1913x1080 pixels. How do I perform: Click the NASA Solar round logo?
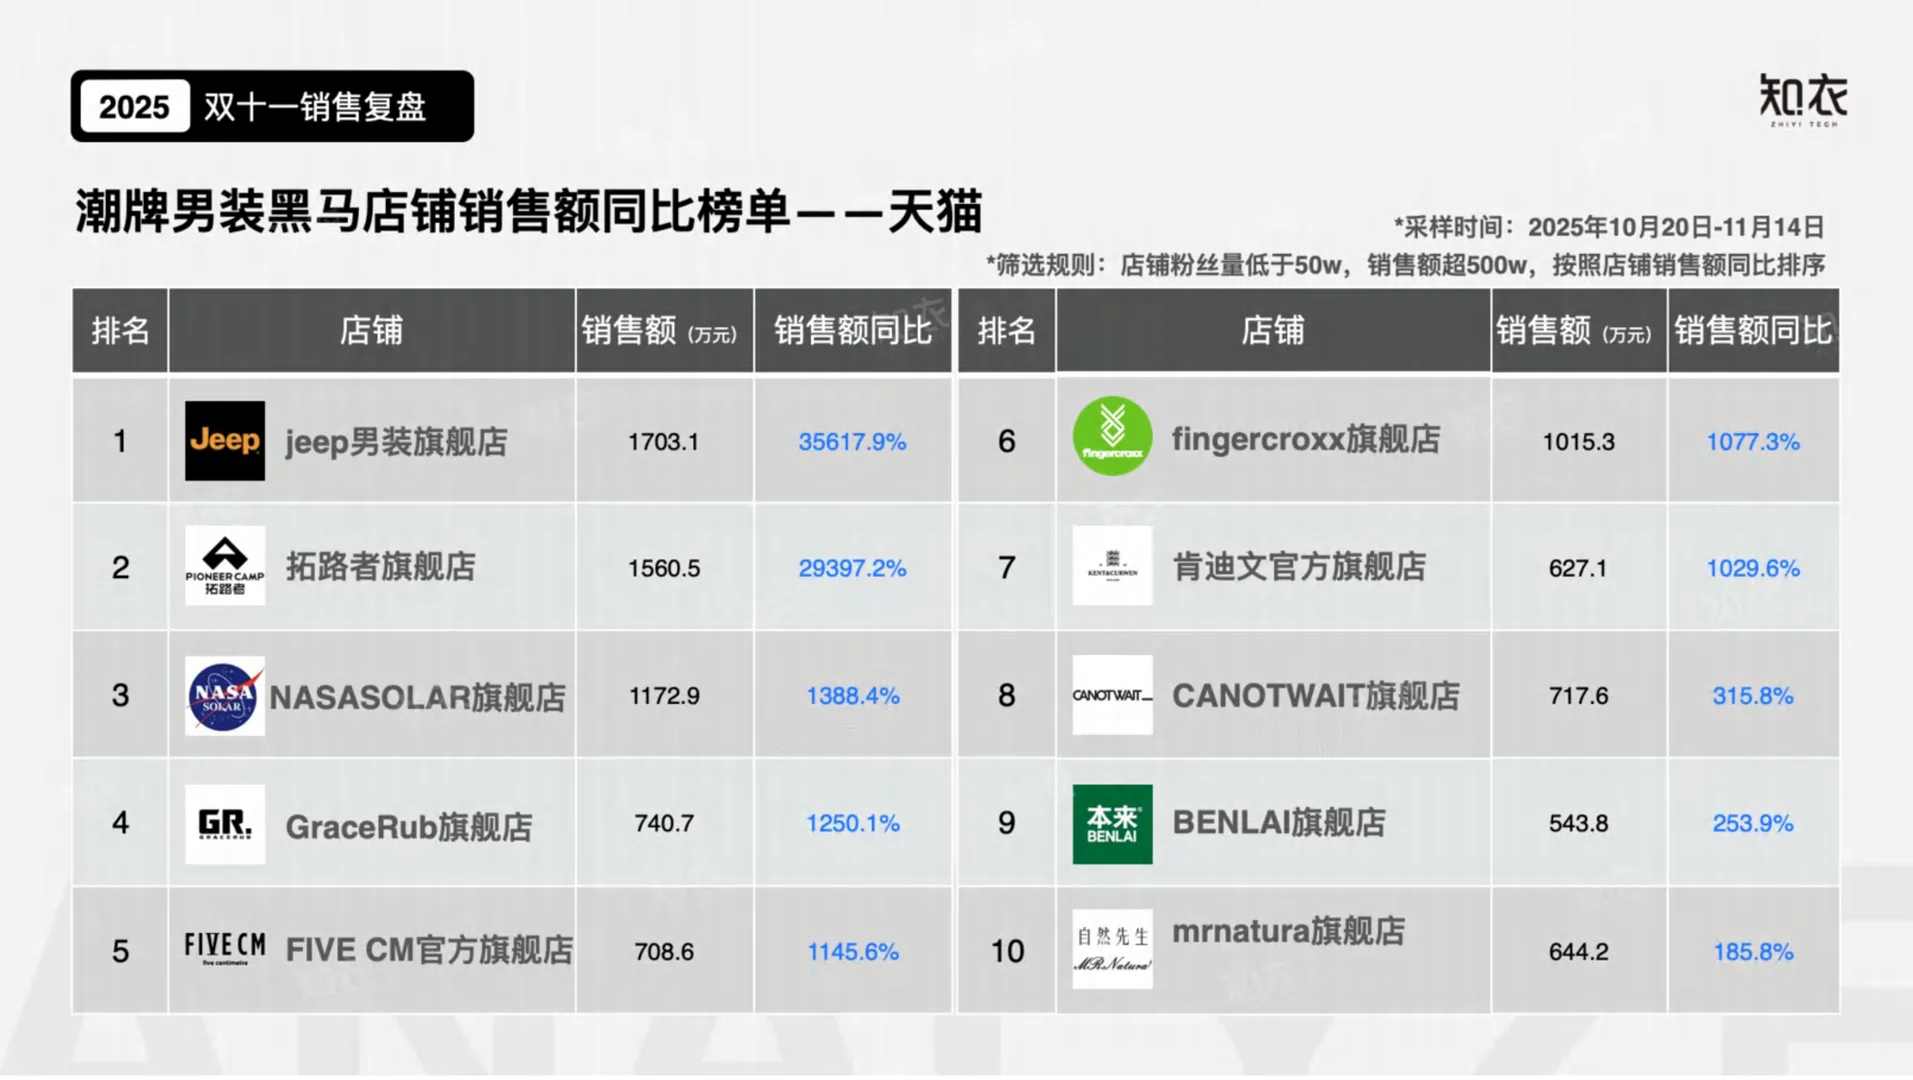(225, 695)
